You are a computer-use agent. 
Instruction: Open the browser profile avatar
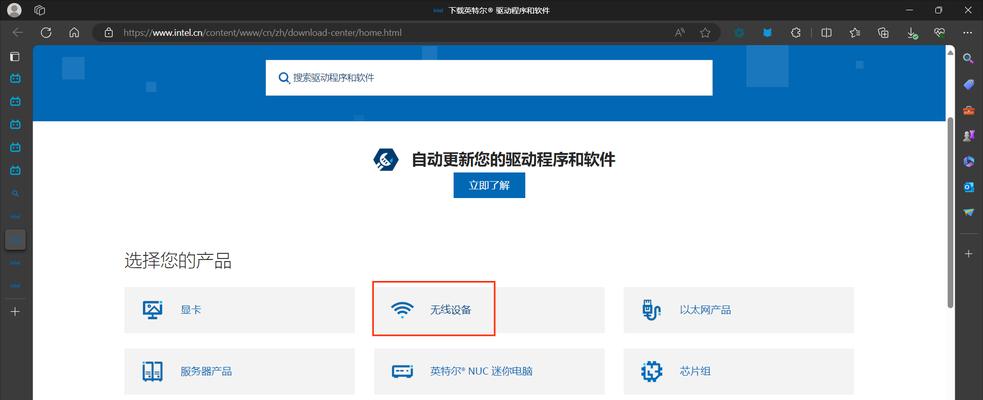[x=13, y=10]
